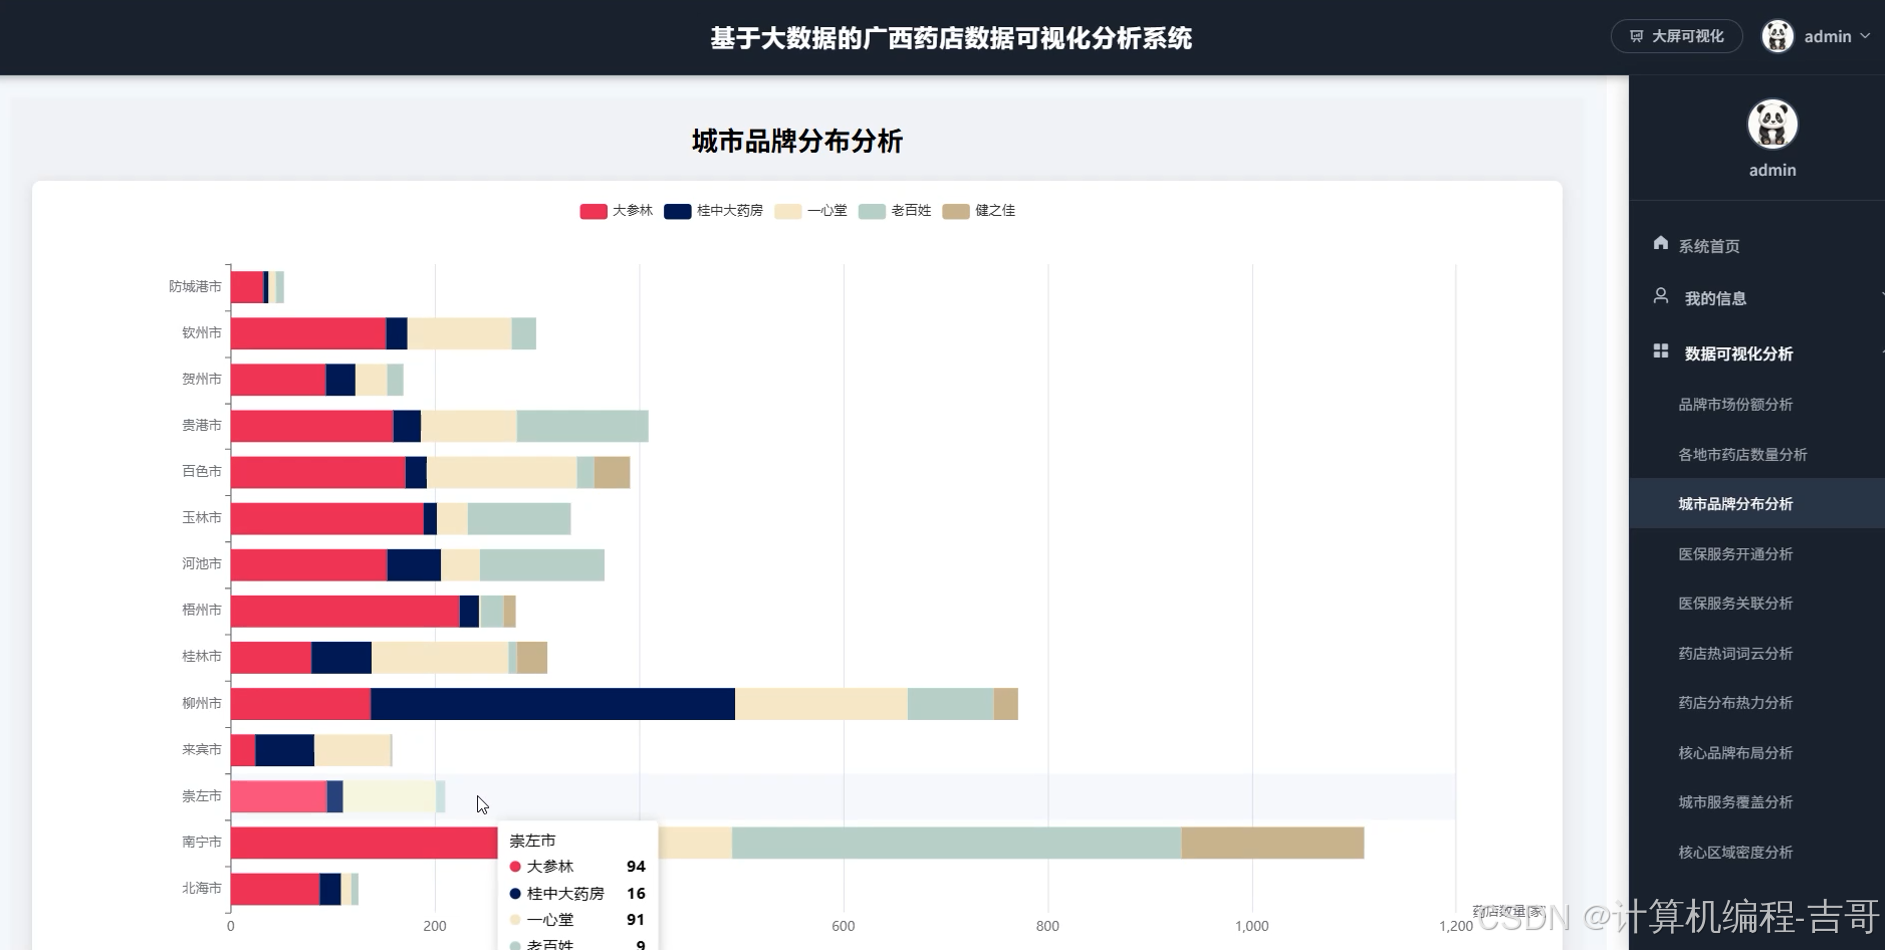Click the navy 桂中大药房 legend swatch
The width and height of the screenshot is (1885, 950).
tap(677, 211)
